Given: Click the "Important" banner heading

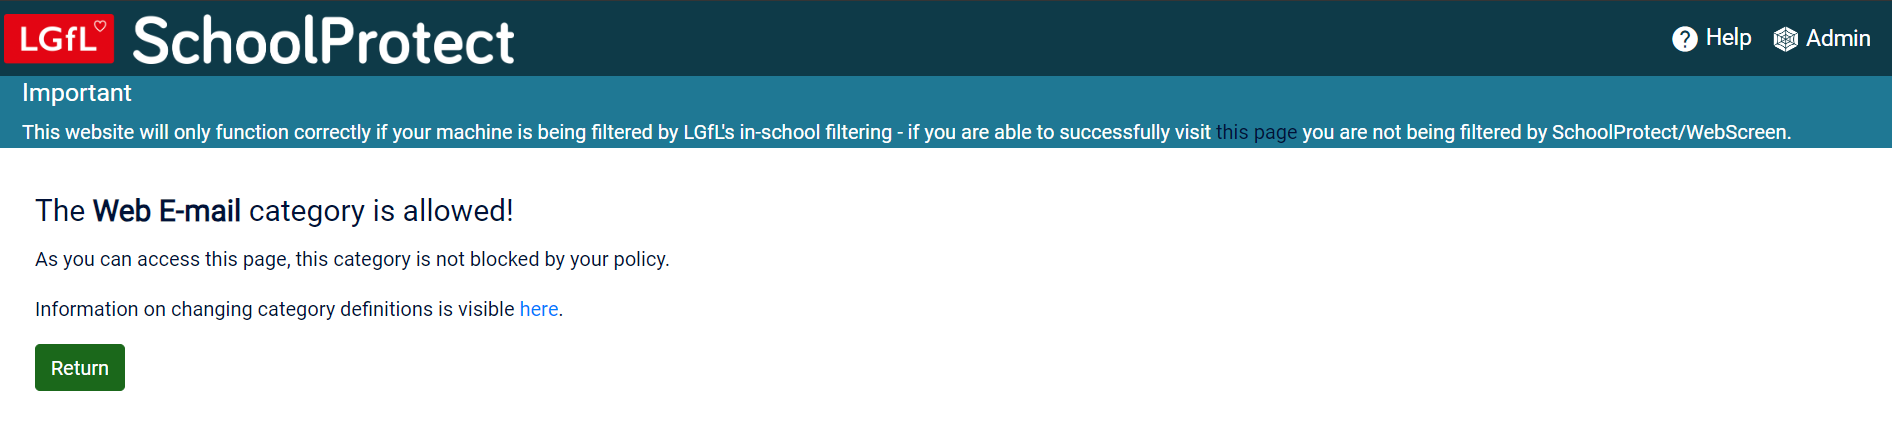Looking at the screenshot, I should coord(77,93).
